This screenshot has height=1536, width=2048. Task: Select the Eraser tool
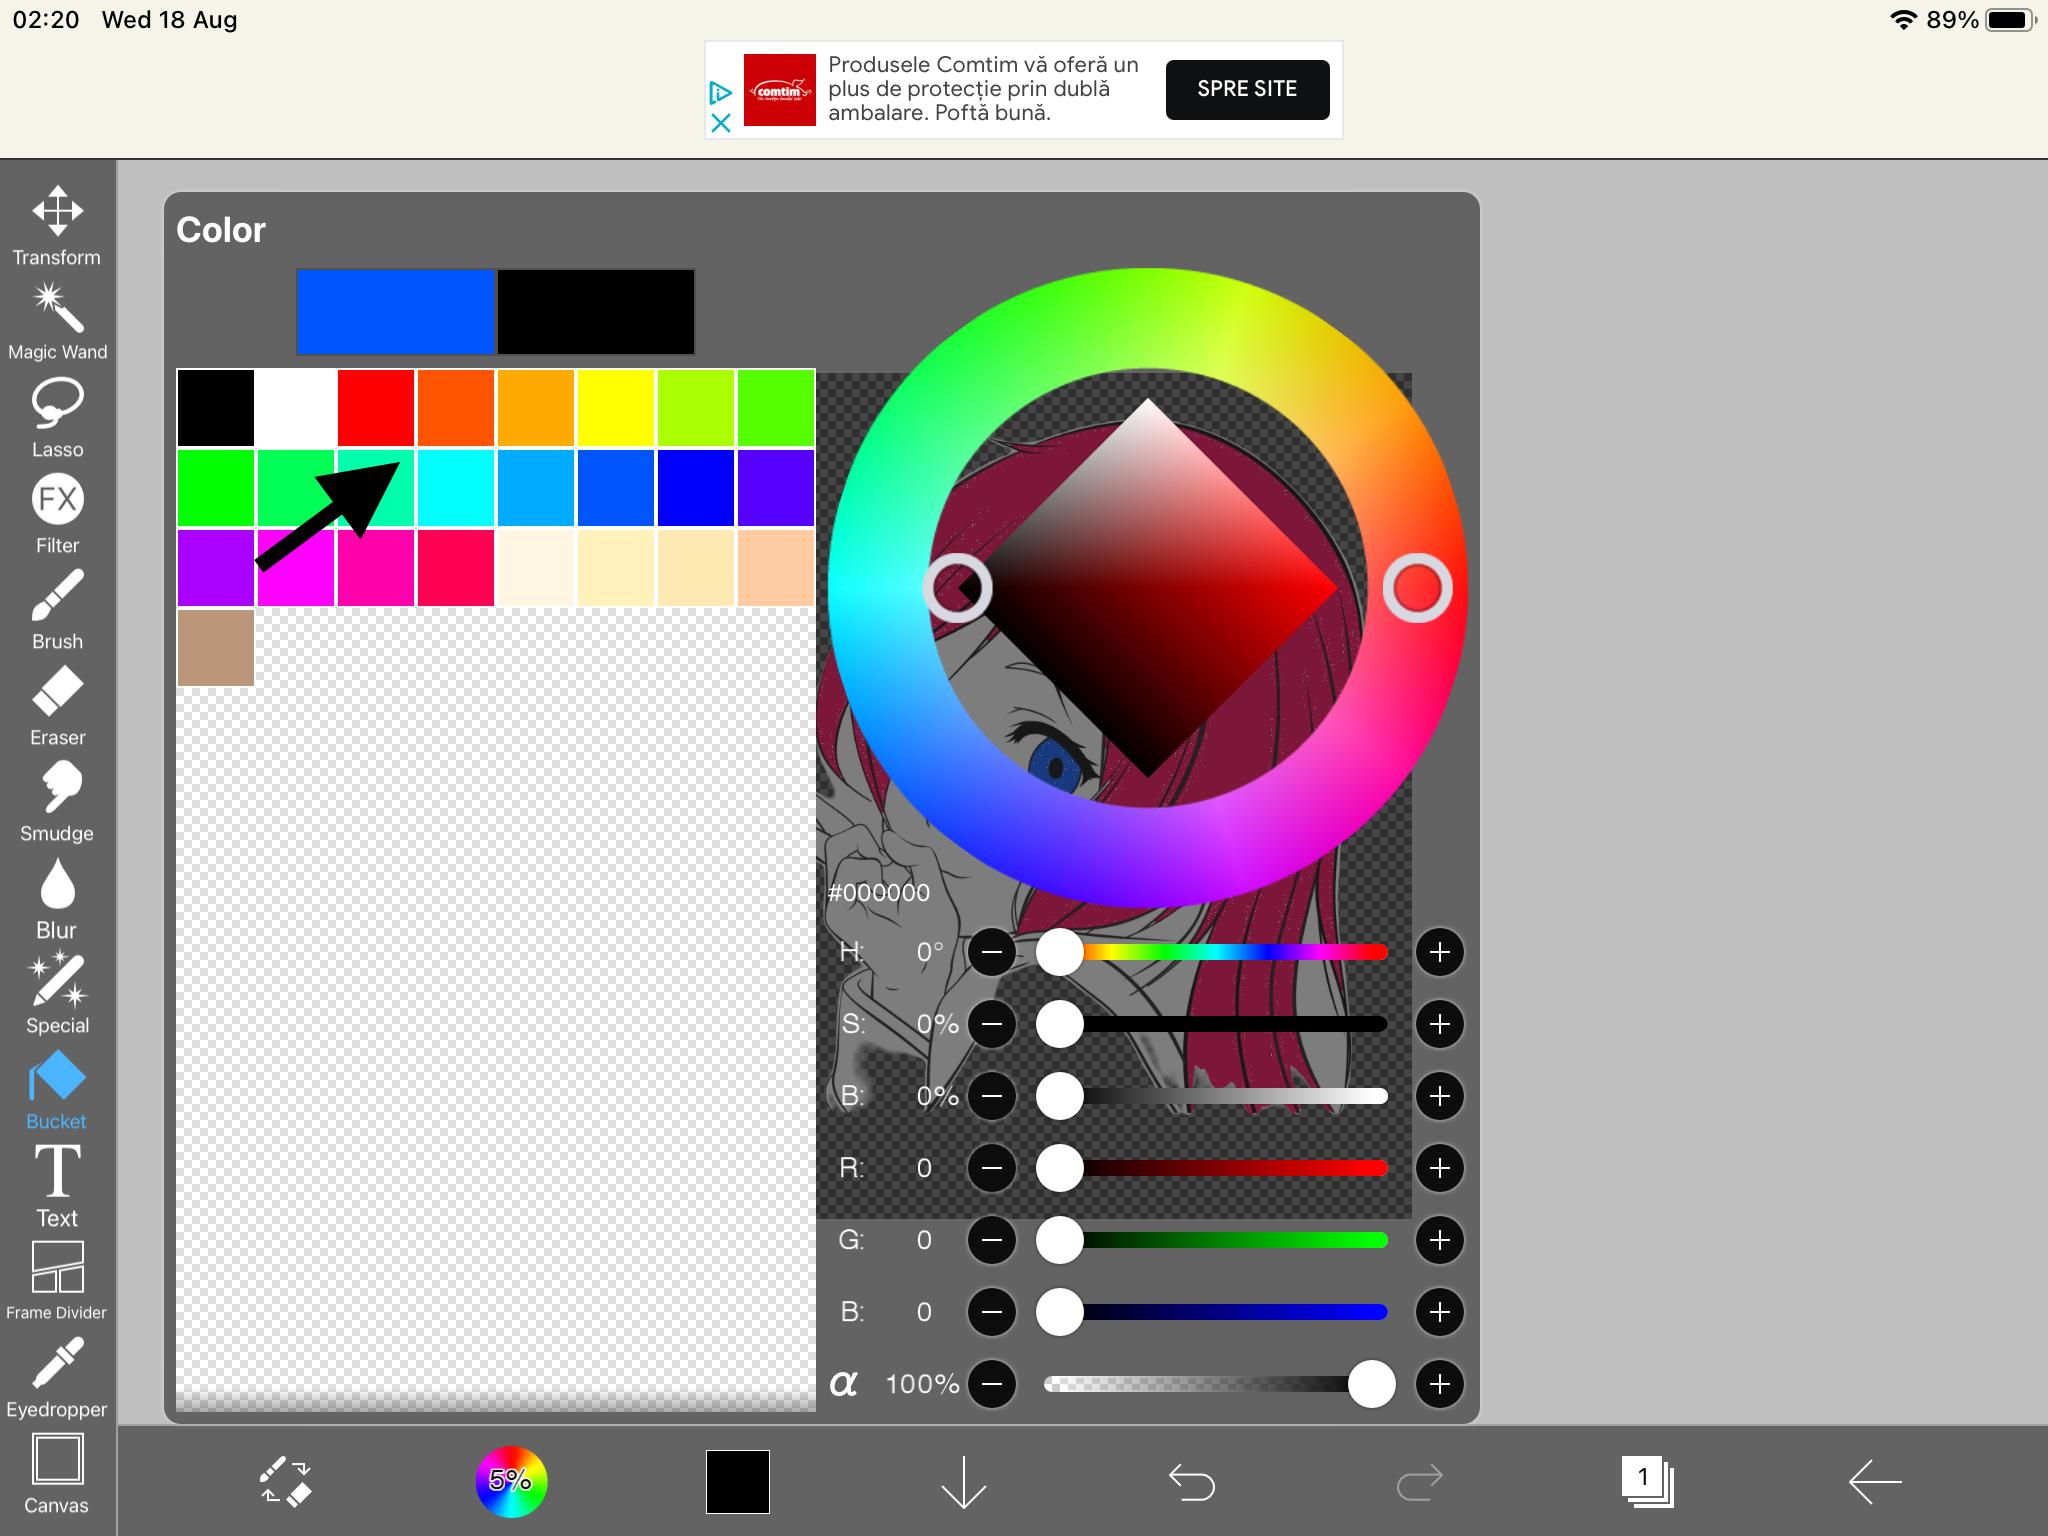pos(57,706)
